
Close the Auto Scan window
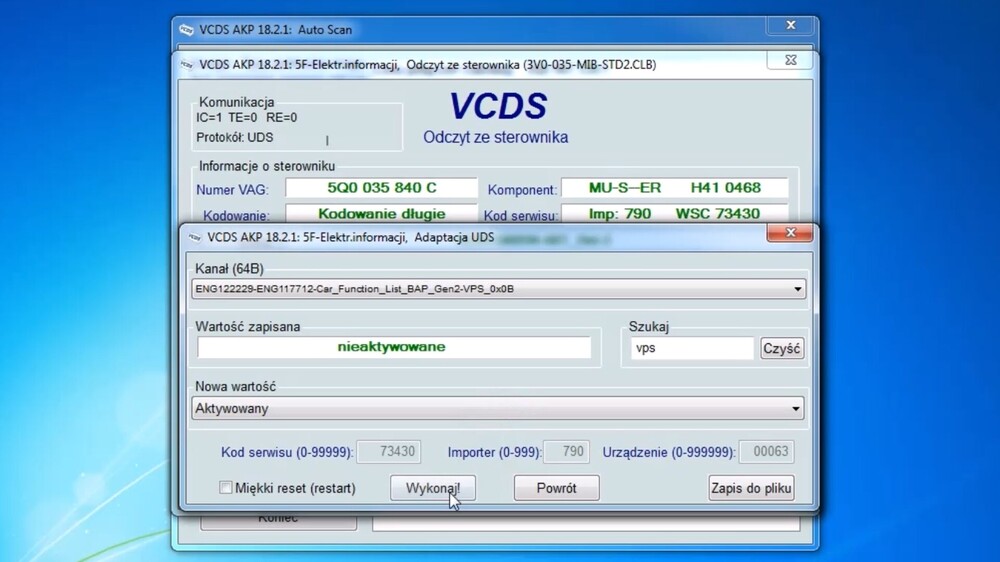(791, 26)
